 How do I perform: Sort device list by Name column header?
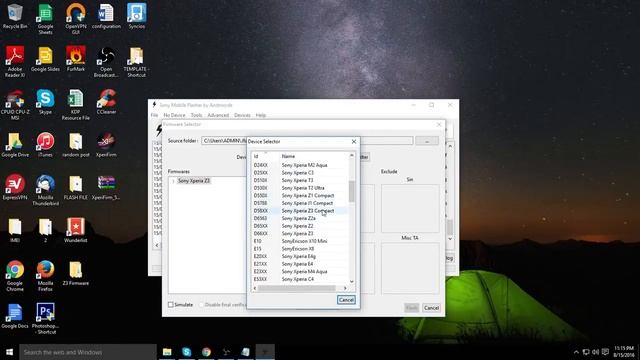click(313, 156)
